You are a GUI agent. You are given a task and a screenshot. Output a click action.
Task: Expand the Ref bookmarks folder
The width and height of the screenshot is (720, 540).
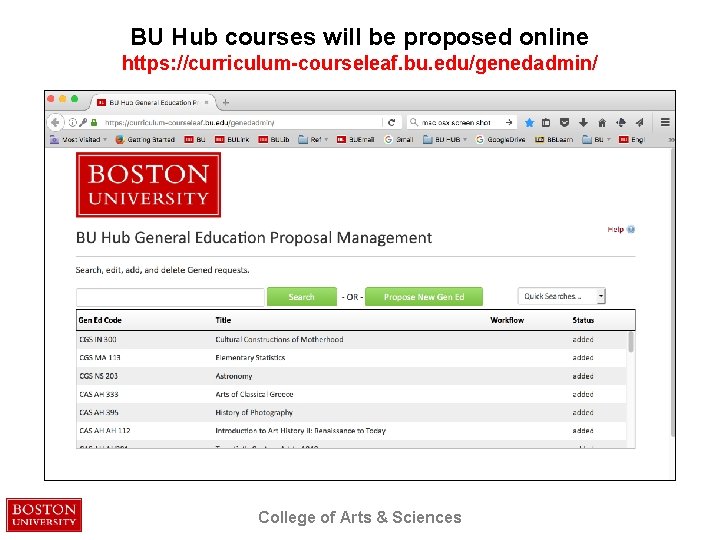313,140
